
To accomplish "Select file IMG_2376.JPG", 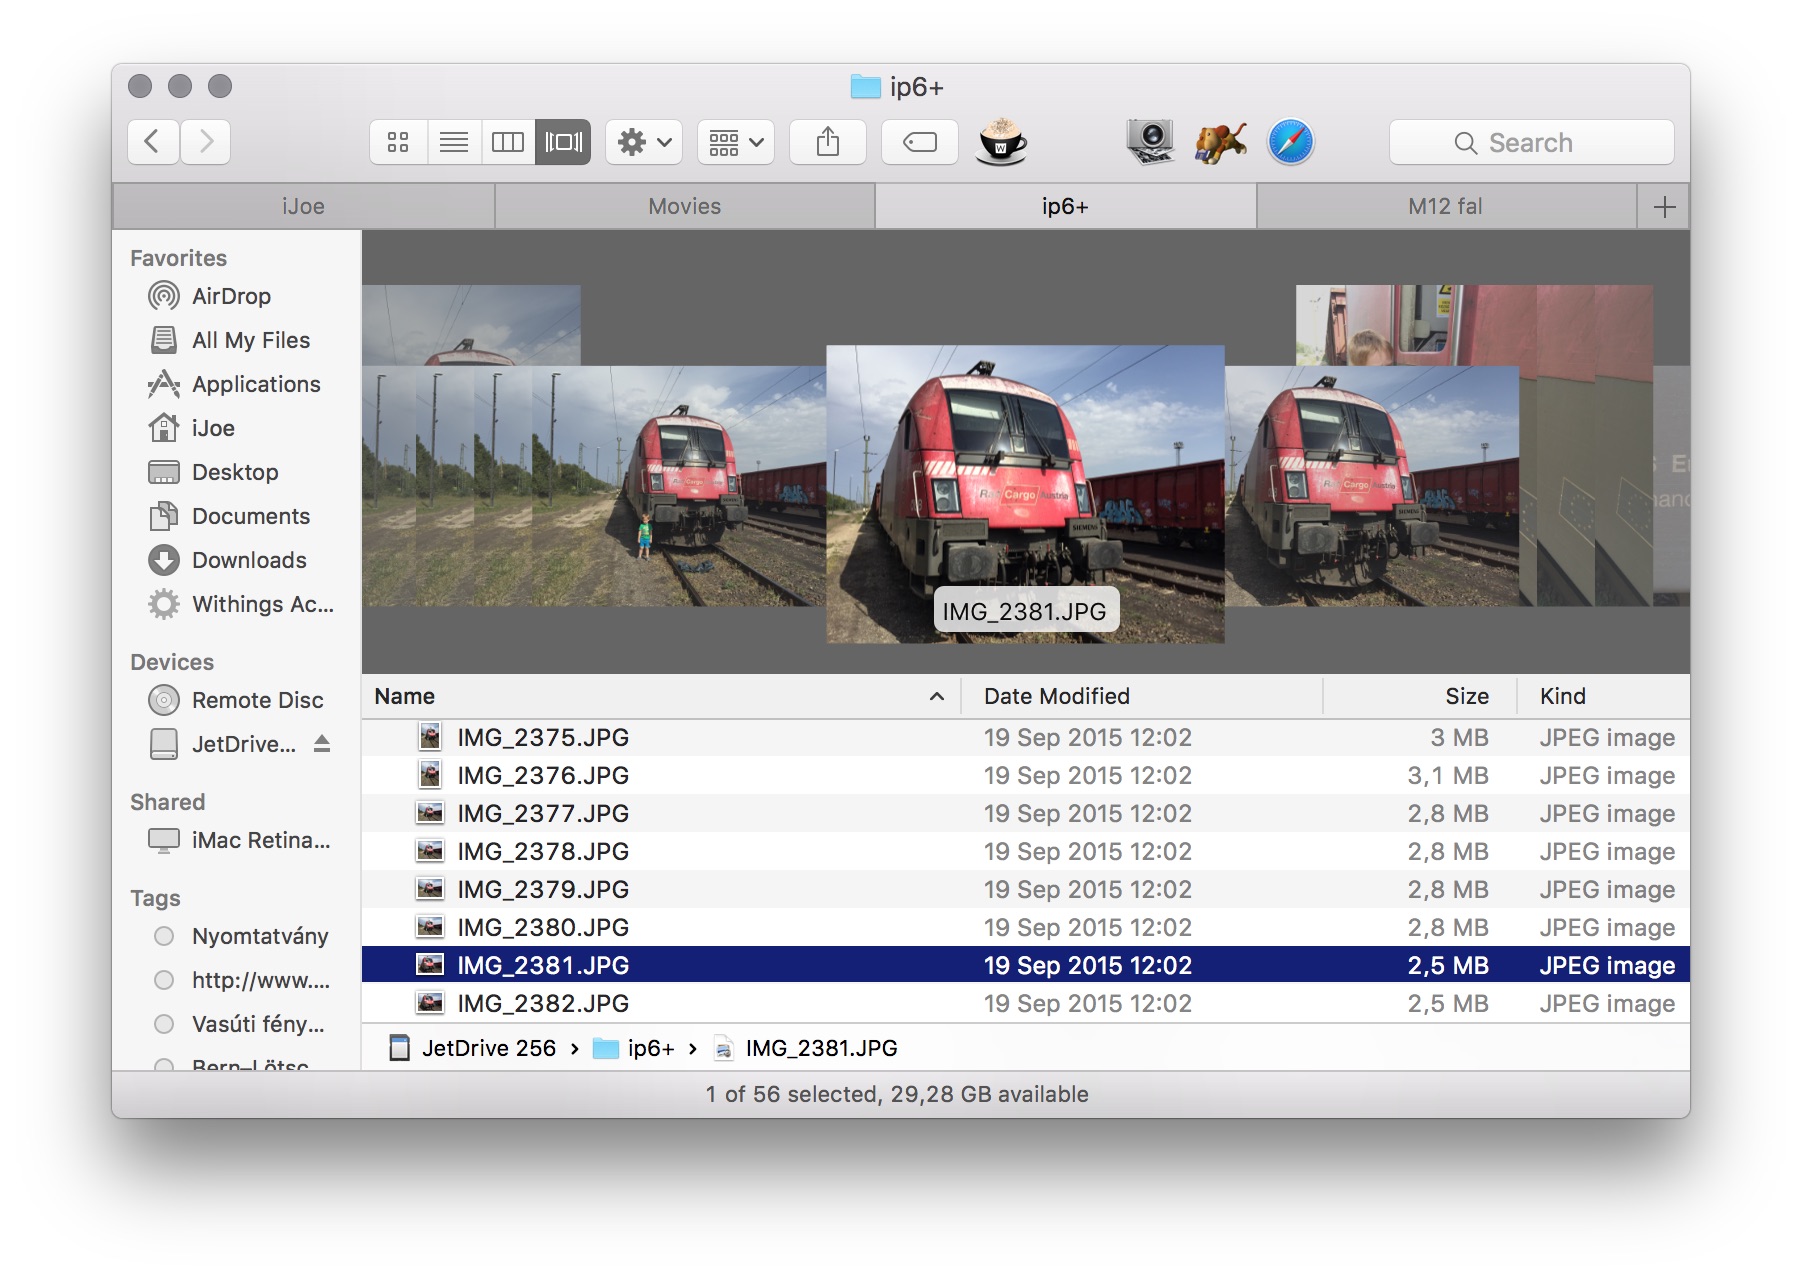I will point(1026,775).
